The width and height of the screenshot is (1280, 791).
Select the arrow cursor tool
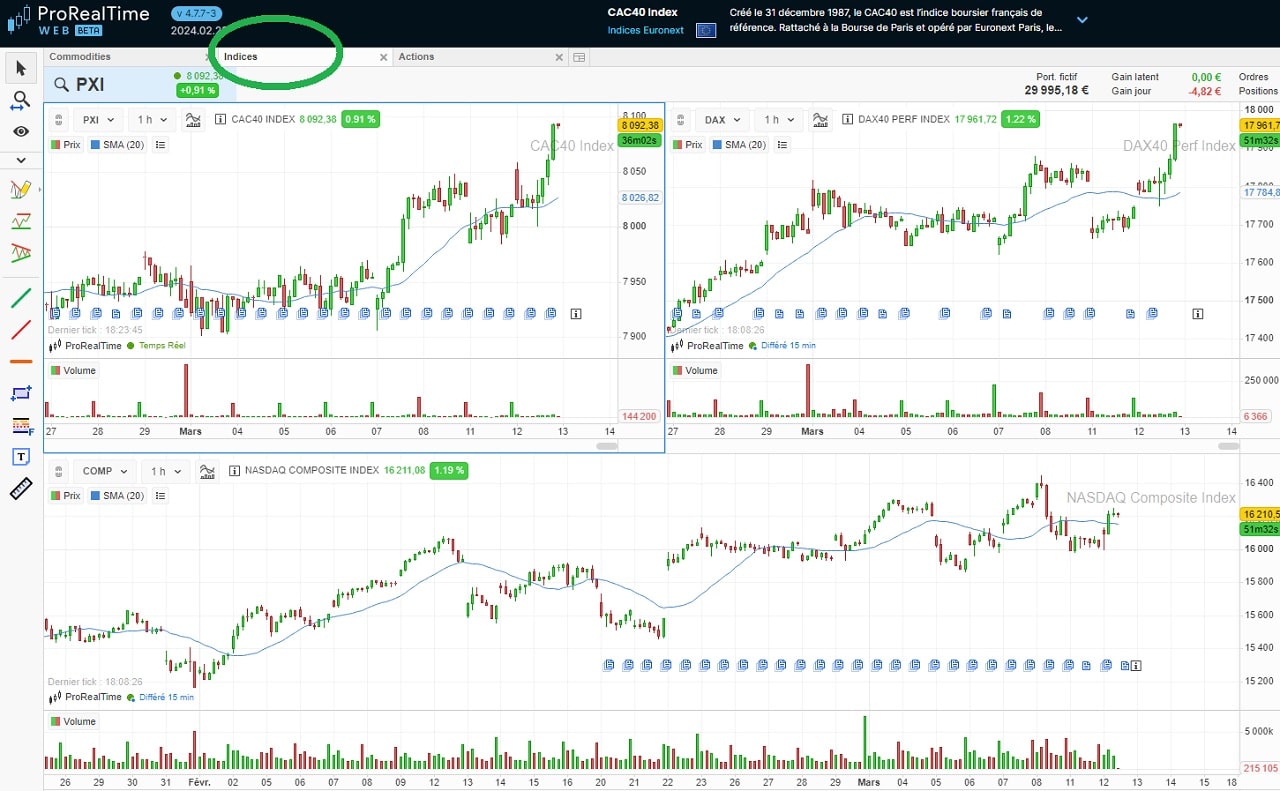21,68
